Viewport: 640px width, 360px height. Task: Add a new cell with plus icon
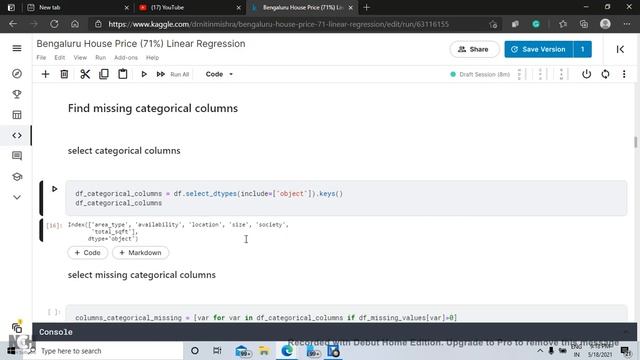45,74
